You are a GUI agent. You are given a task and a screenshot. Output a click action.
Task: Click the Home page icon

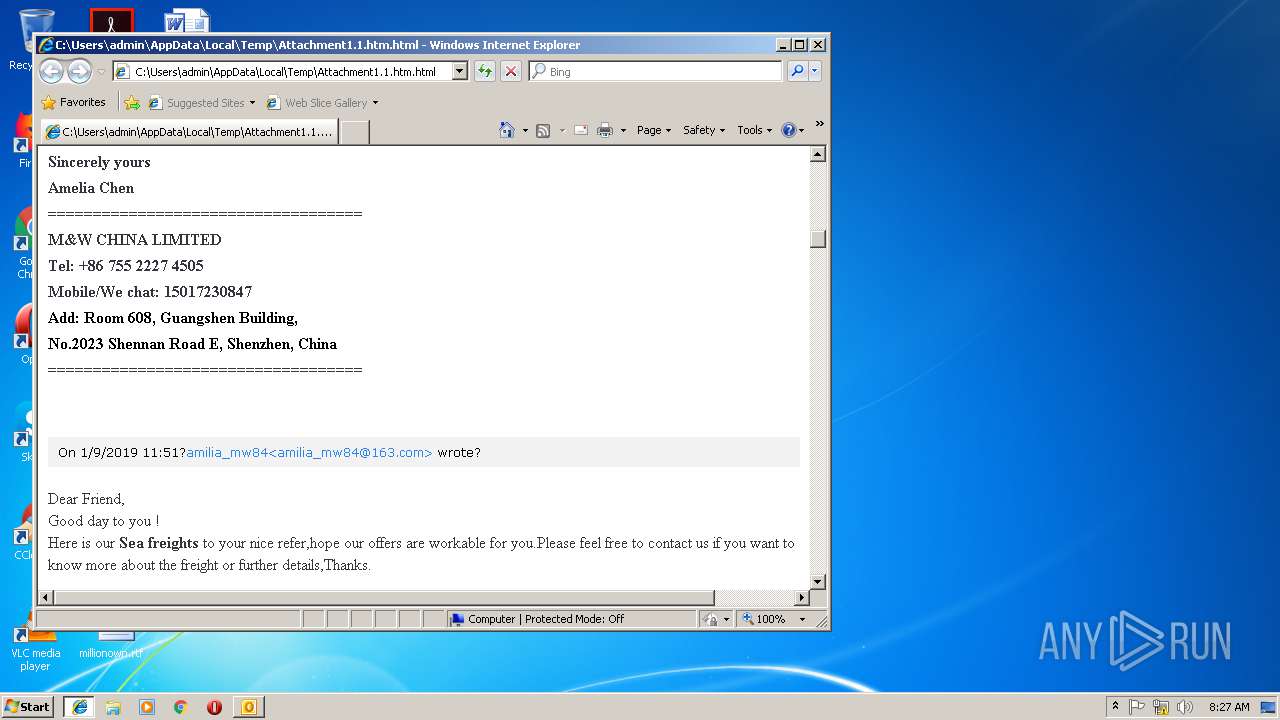507,130
